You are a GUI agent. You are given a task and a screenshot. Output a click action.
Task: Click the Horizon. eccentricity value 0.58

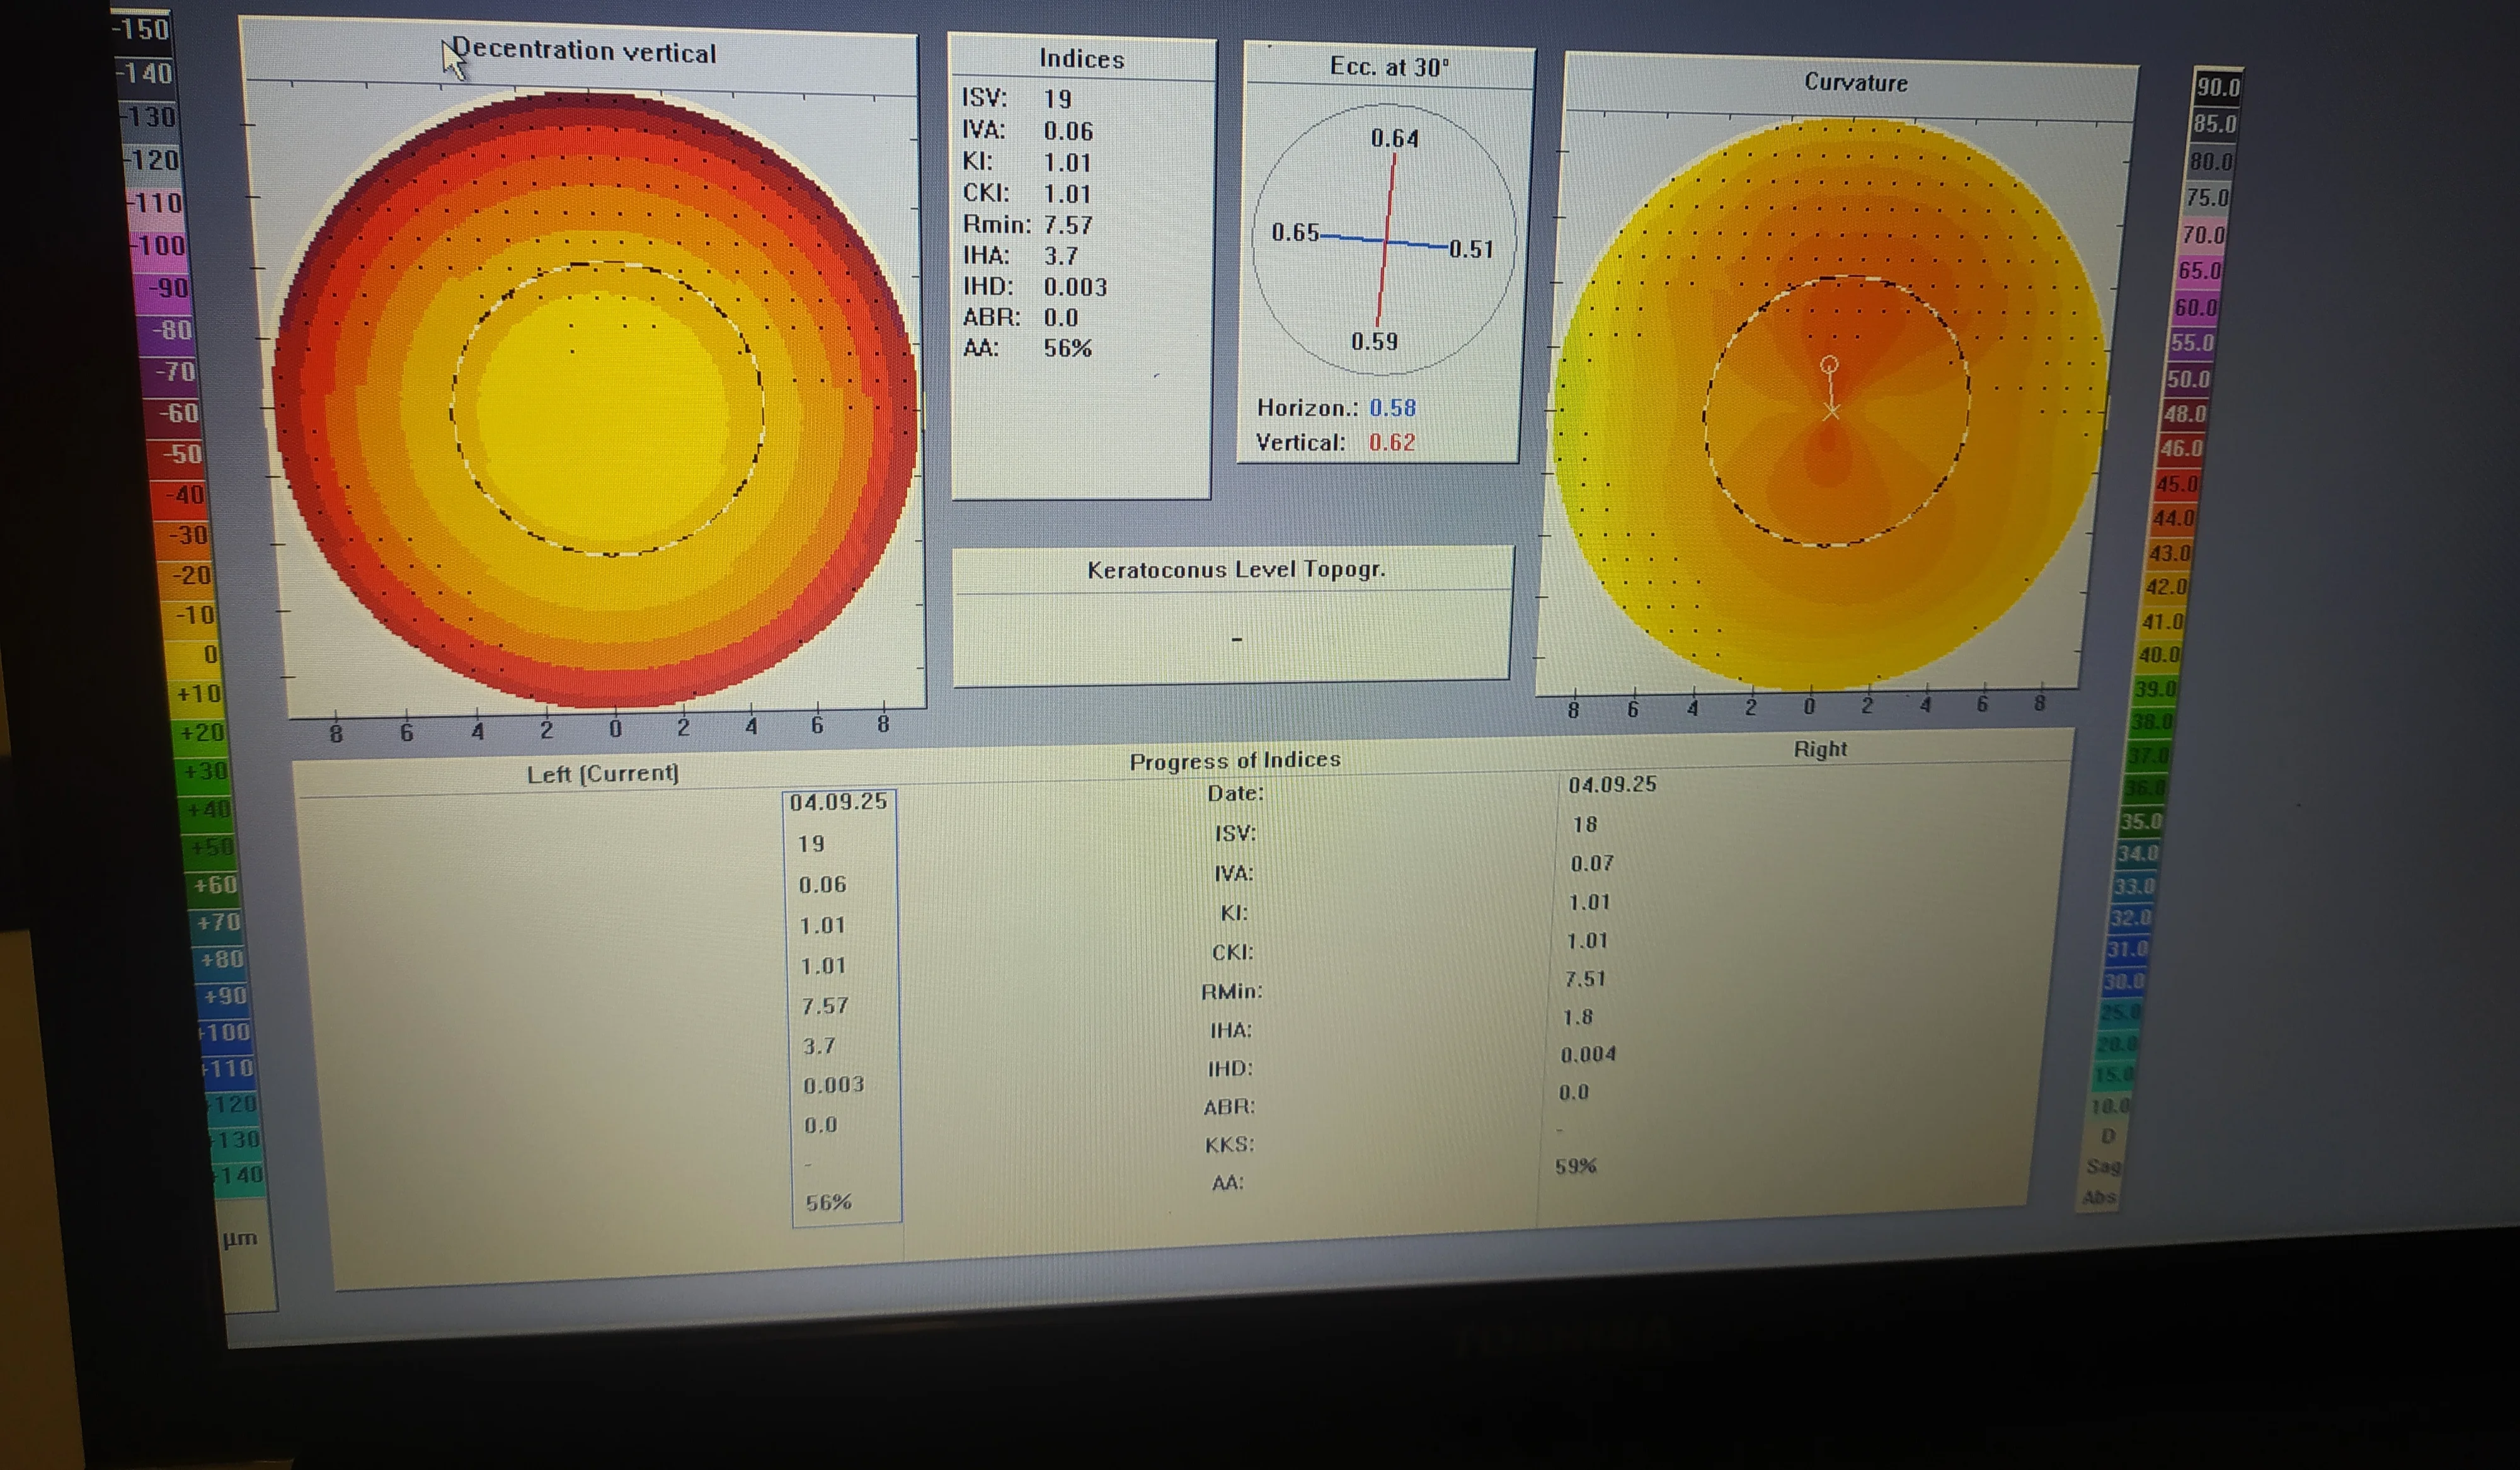(1392, 408)
